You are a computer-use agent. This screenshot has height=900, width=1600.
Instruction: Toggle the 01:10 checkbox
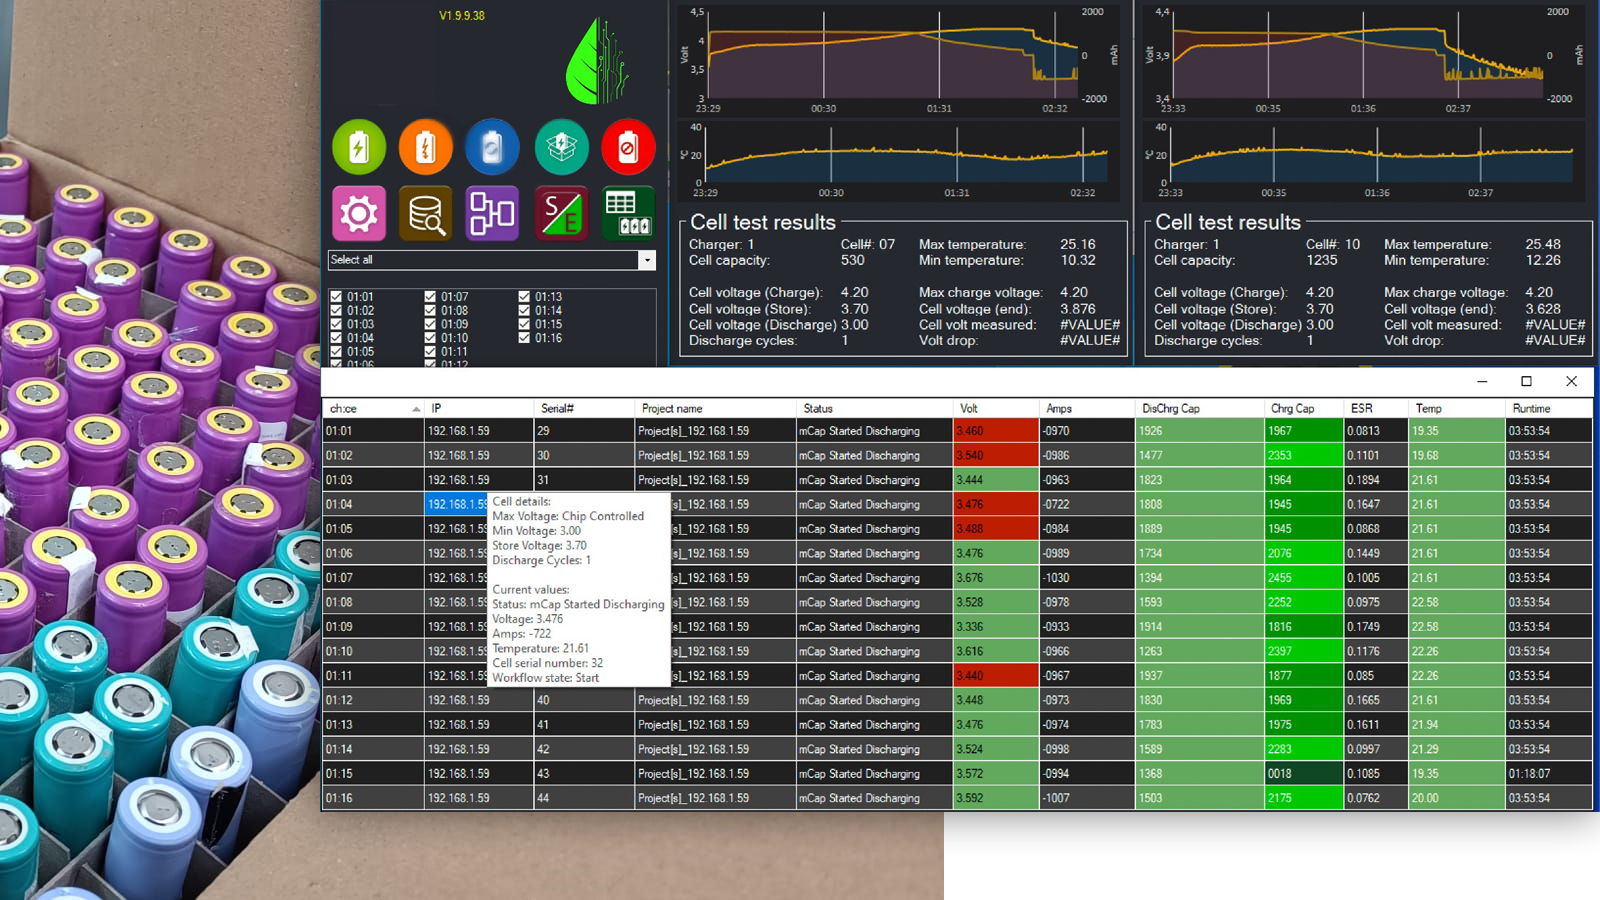pos(430,338)
